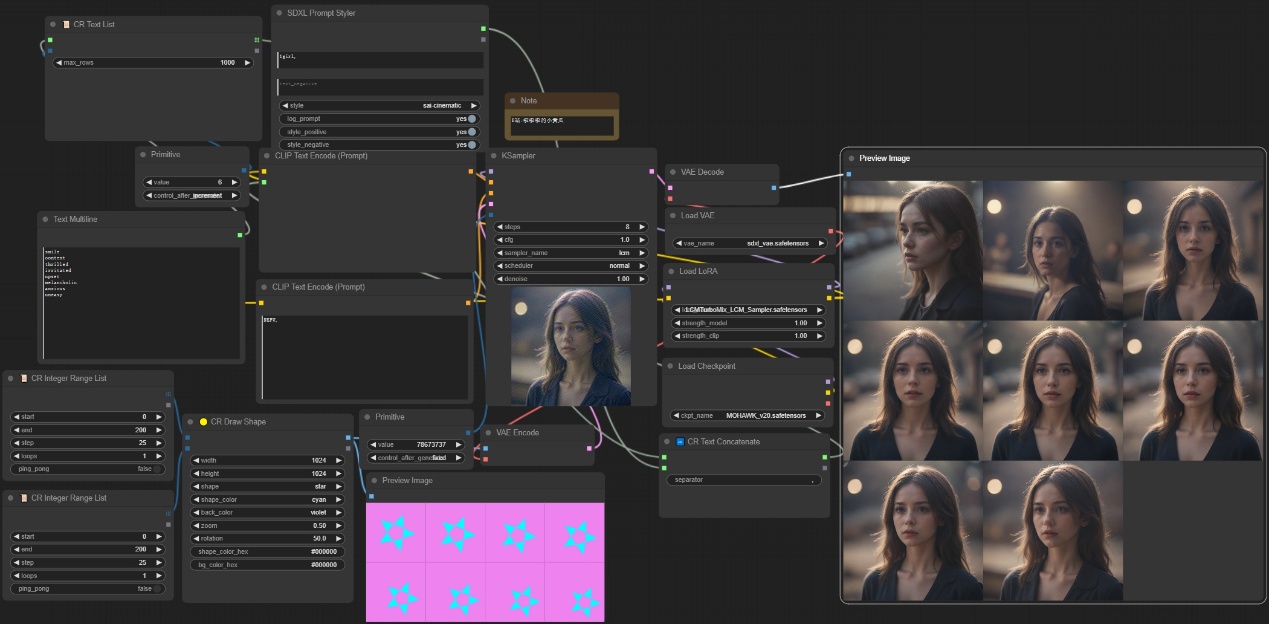The height and width of the screenshot is (624, 1269).
Task: Click the KSampler preview portrait thumbnail
Action: pos(571,347)
